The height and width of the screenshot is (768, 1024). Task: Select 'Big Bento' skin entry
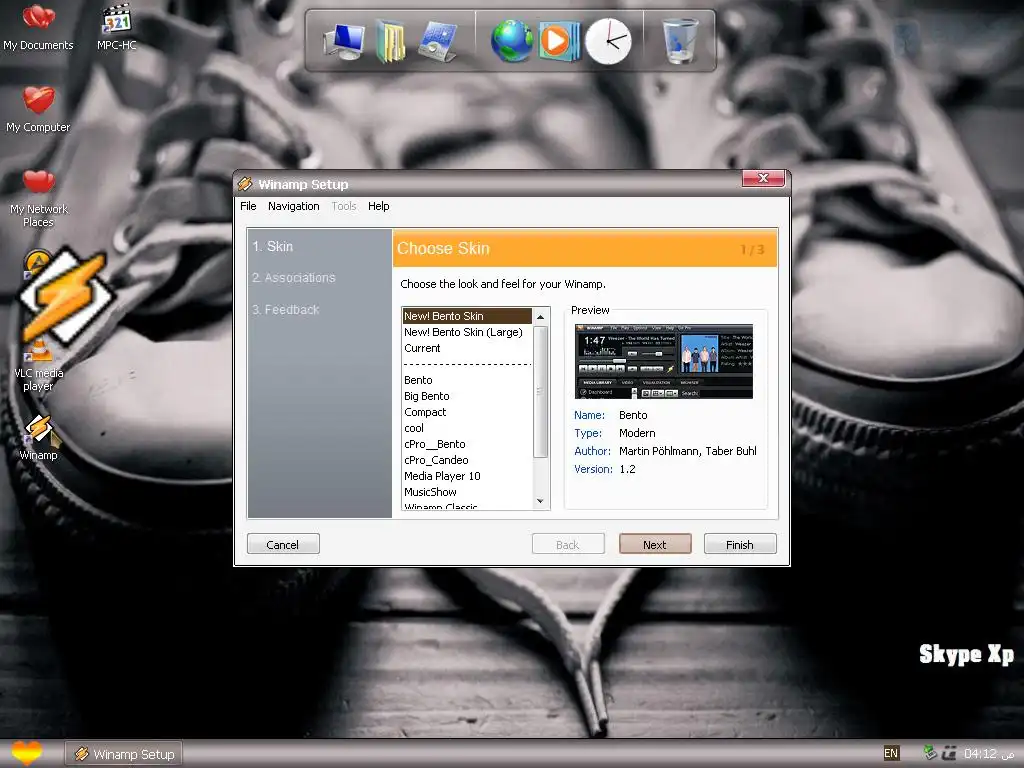point(467,396)
